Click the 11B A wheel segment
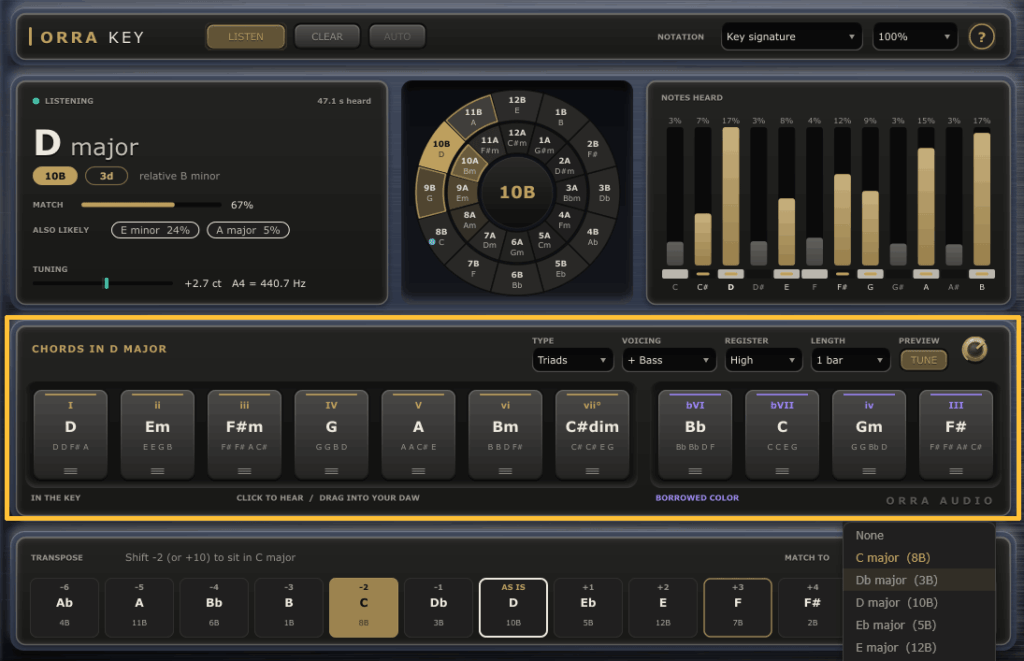1024x661 pixels. coord(473,117)
